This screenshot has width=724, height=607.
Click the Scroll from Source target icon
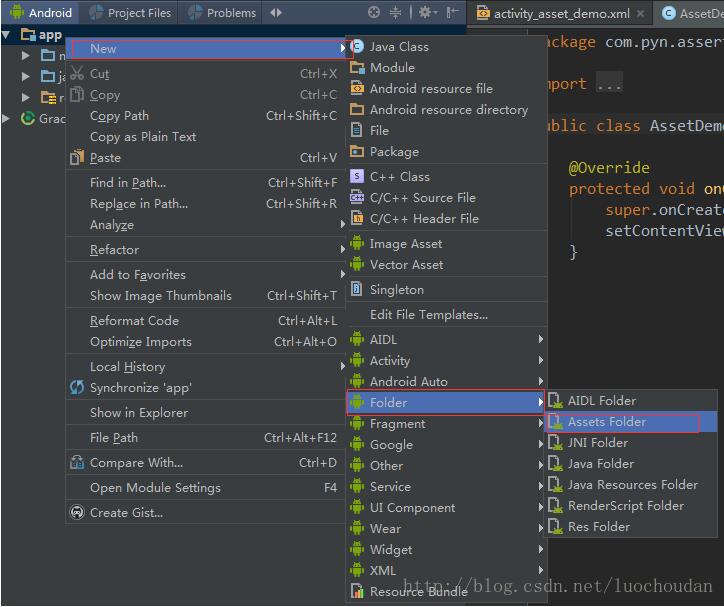(x=374, y=13)
